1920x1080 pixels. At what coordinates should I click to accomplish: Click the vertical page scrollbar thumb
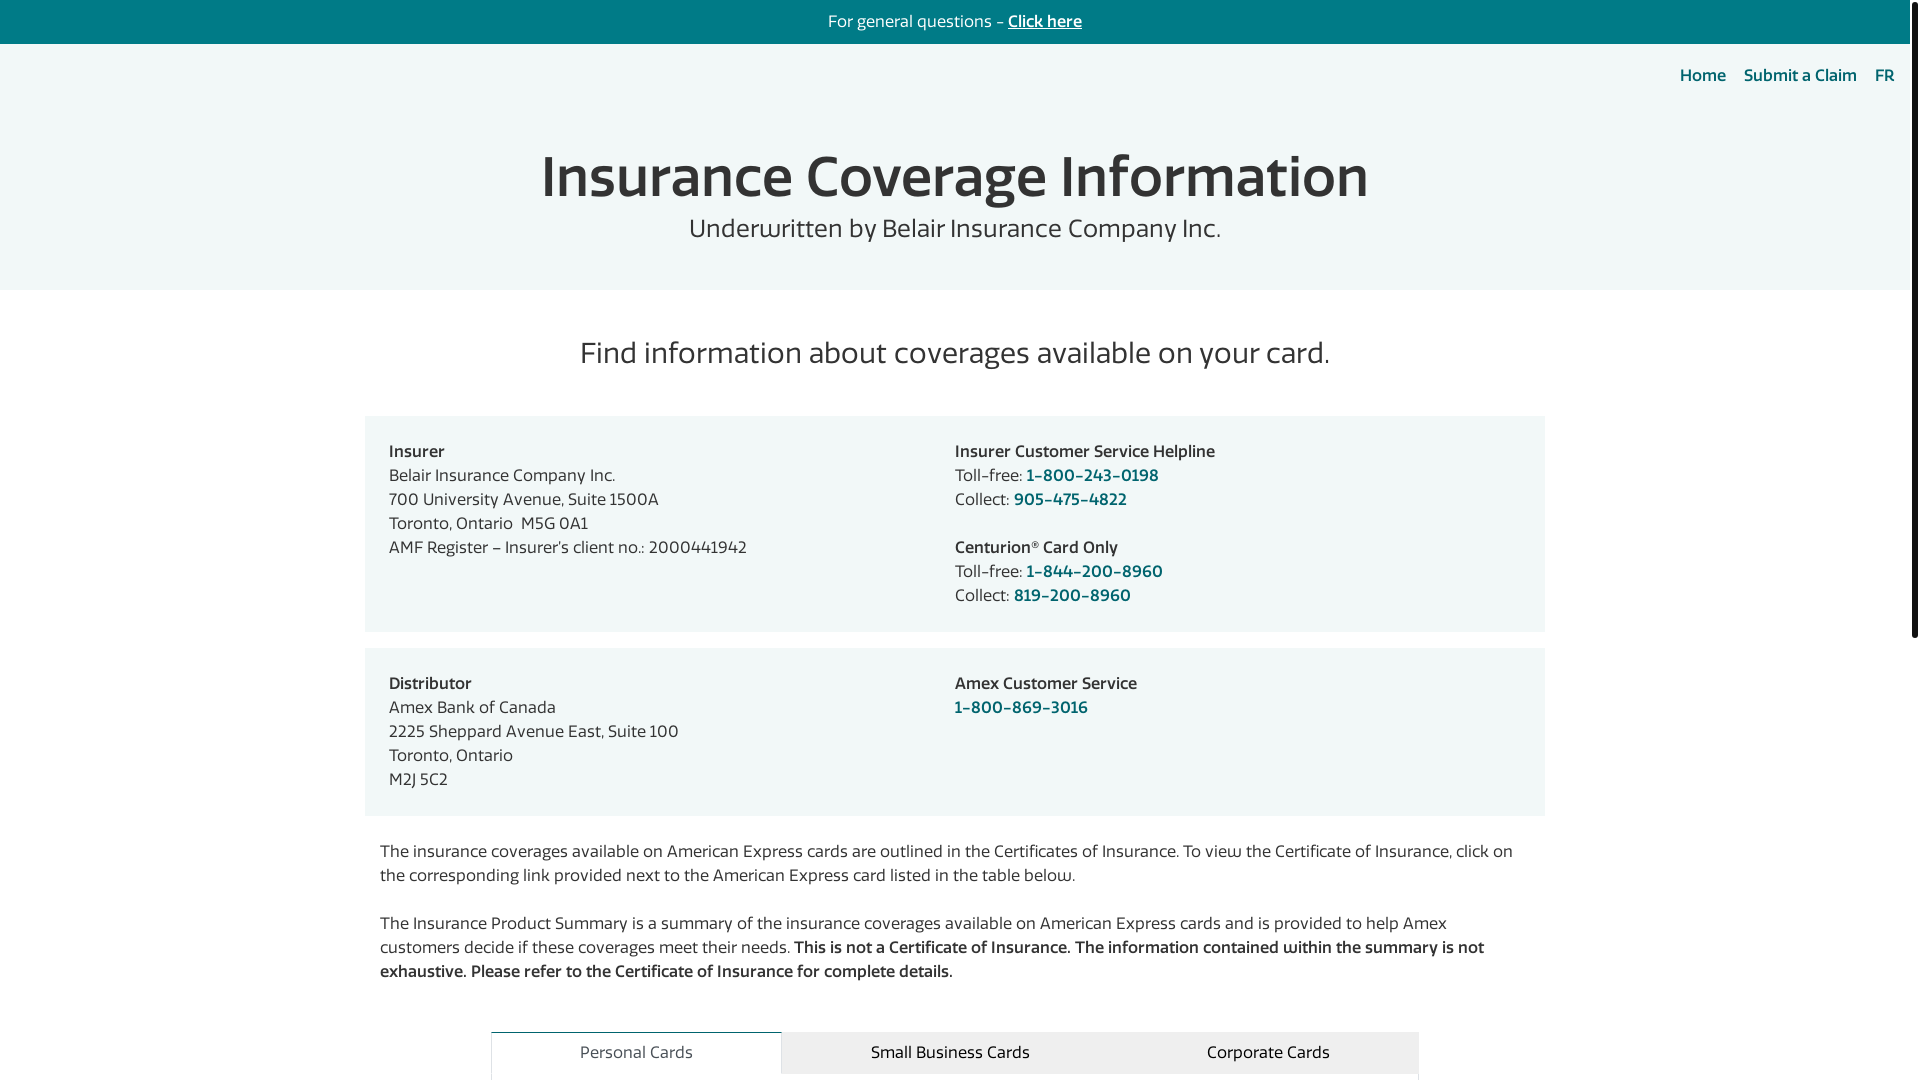click(x=1914, y=319)
